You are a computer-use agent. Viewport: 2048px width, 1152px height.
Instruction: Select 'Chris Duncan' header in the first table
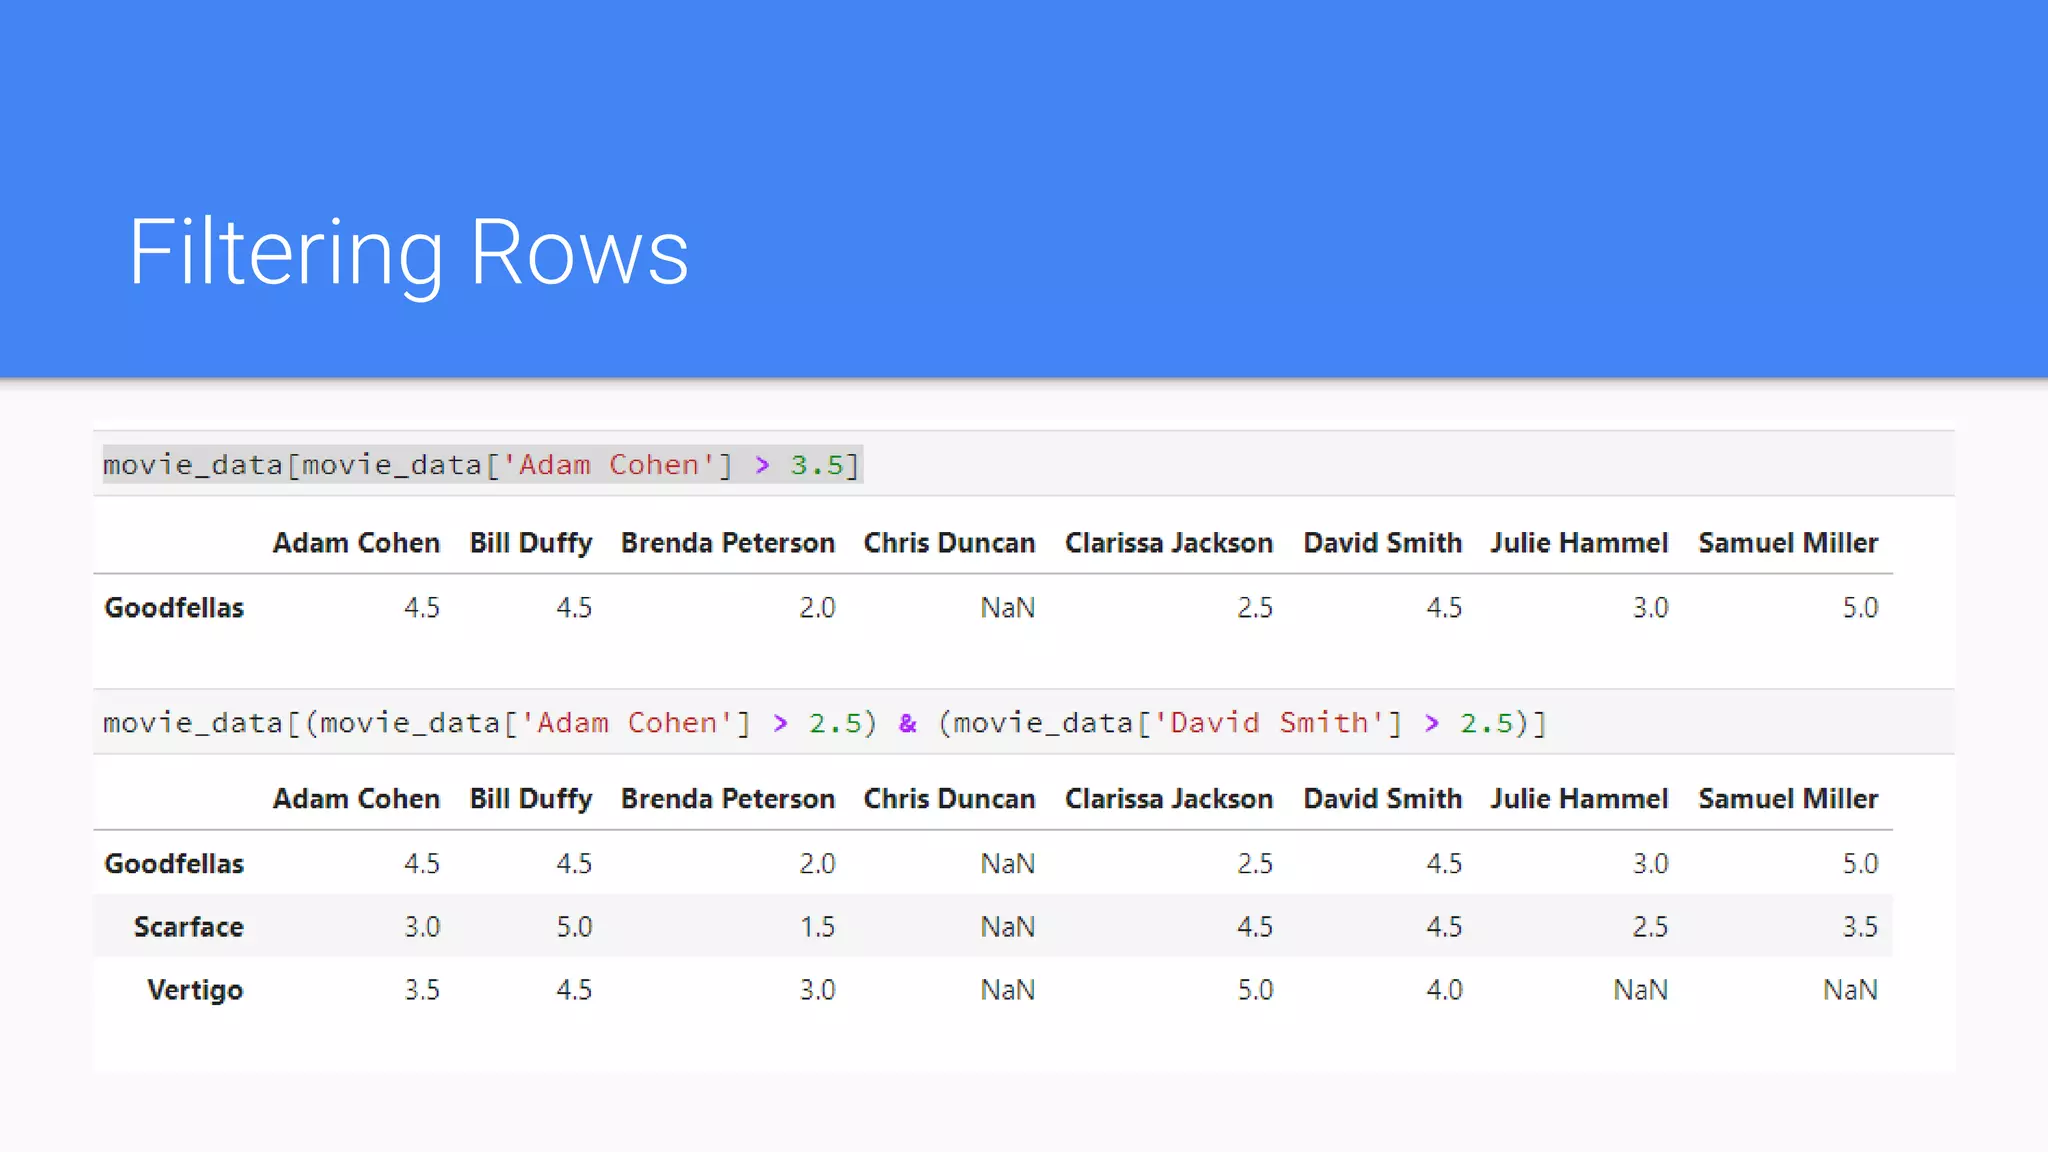(949, 543)
